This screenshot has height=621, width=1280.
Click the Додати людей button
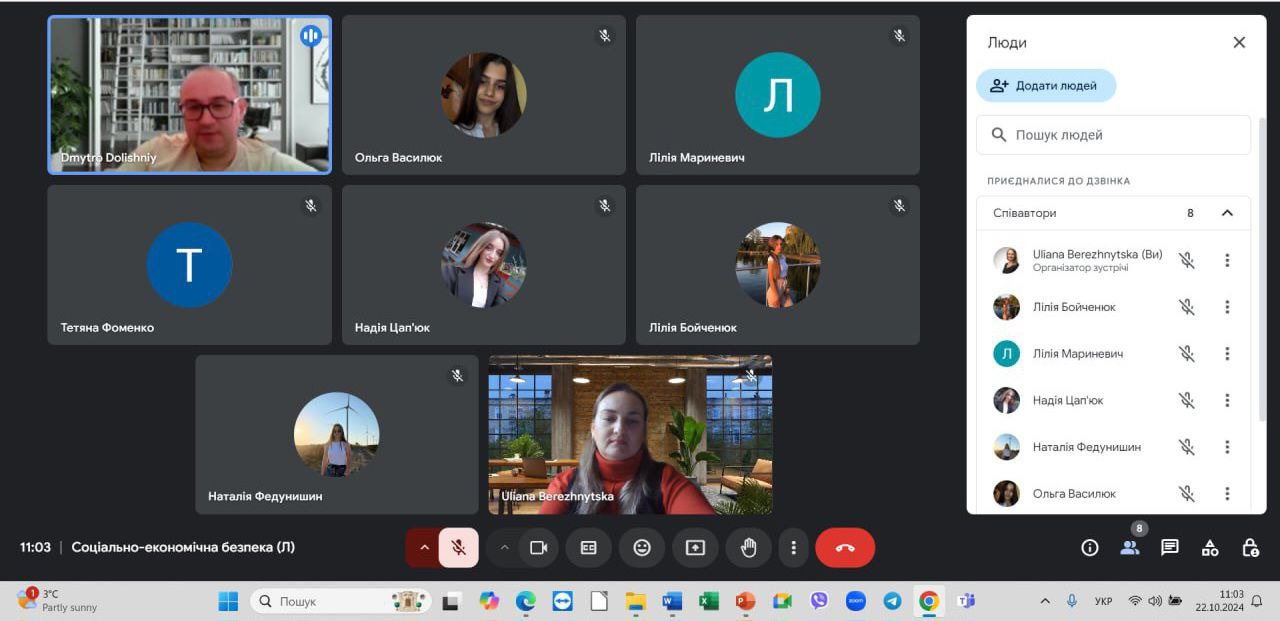point(1046,86)
